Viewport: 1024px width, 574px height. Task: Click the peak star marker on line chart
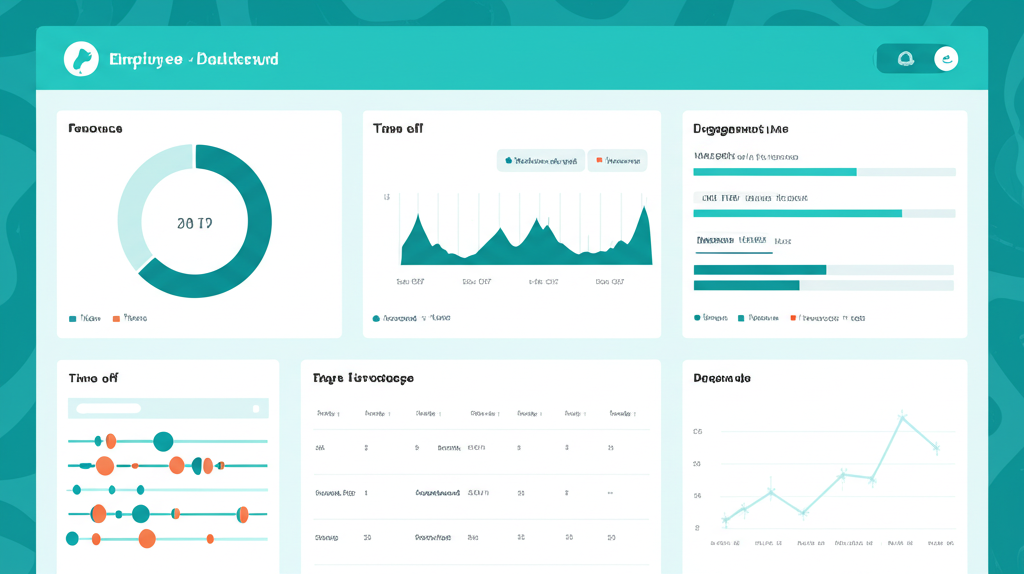tap(902, 416)
